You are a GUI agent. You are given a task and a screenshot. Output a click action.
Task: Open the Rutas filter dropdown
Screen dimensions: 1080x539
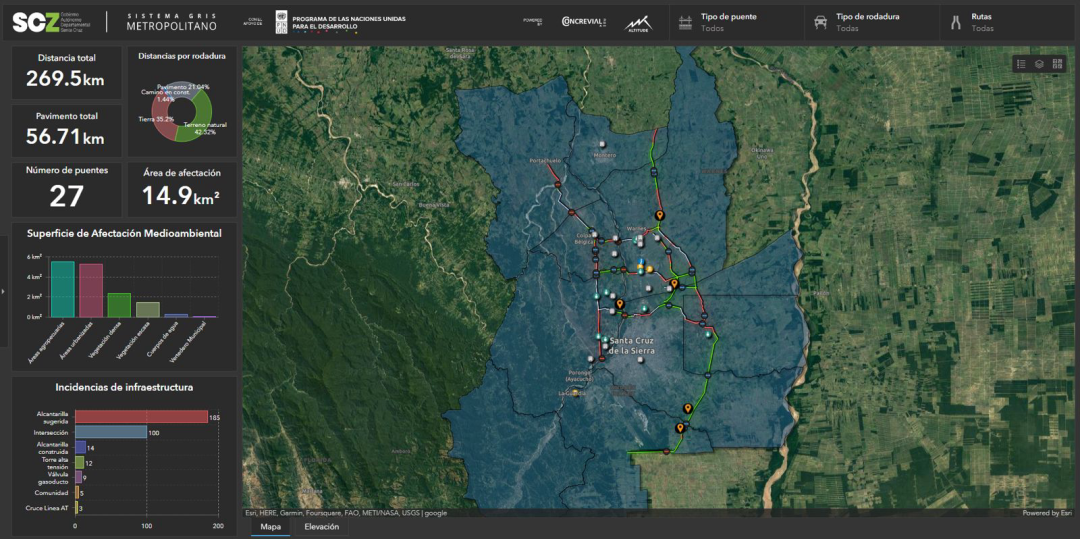[1009, 23]
